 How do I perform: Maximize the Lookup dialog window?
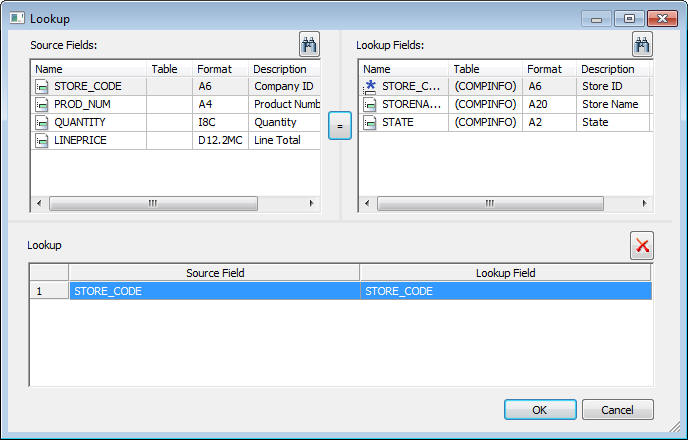(x=629, y=18)
